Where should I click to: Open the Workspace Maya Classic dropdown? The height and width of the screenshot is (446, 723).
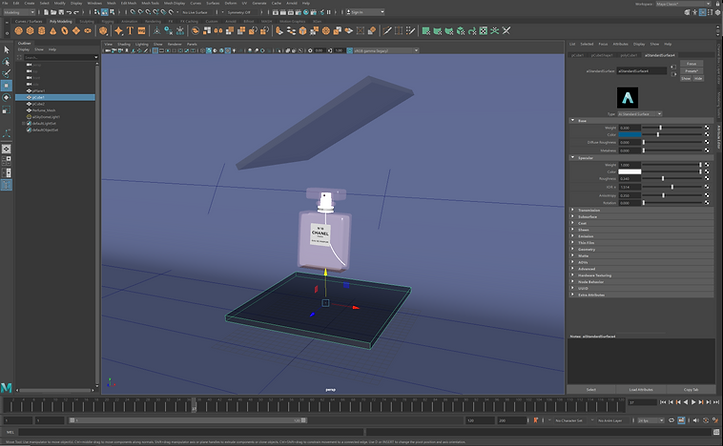[x=683, y=4]
